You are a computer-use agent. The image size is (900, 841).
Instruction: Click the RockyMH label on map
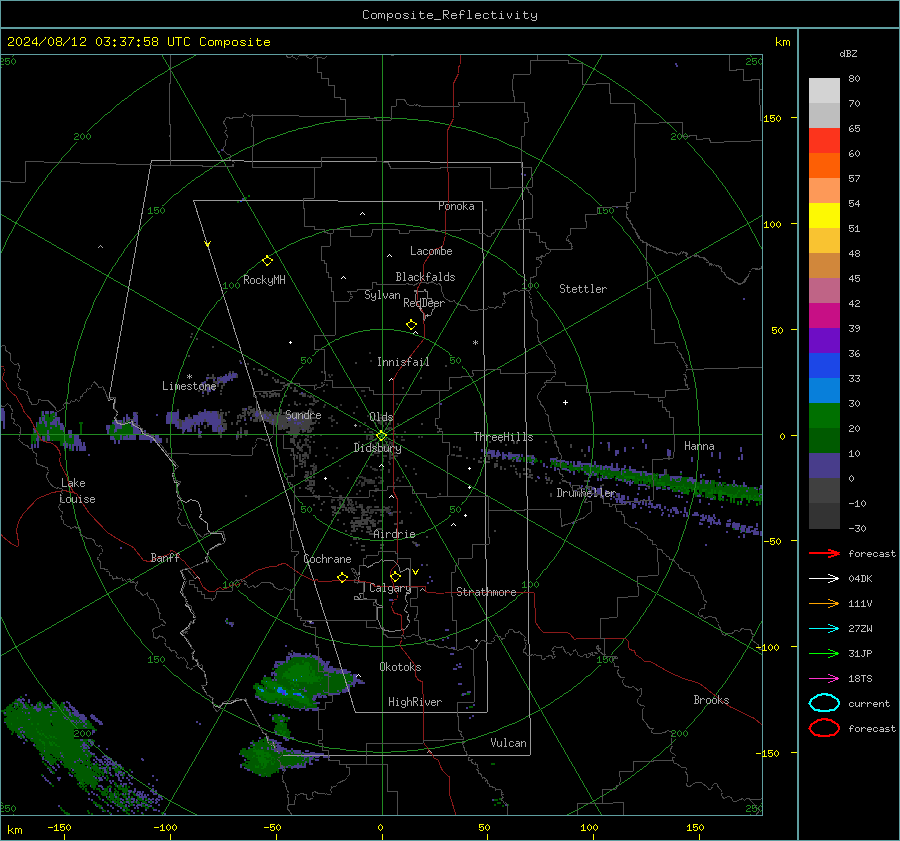click(264, 280)
